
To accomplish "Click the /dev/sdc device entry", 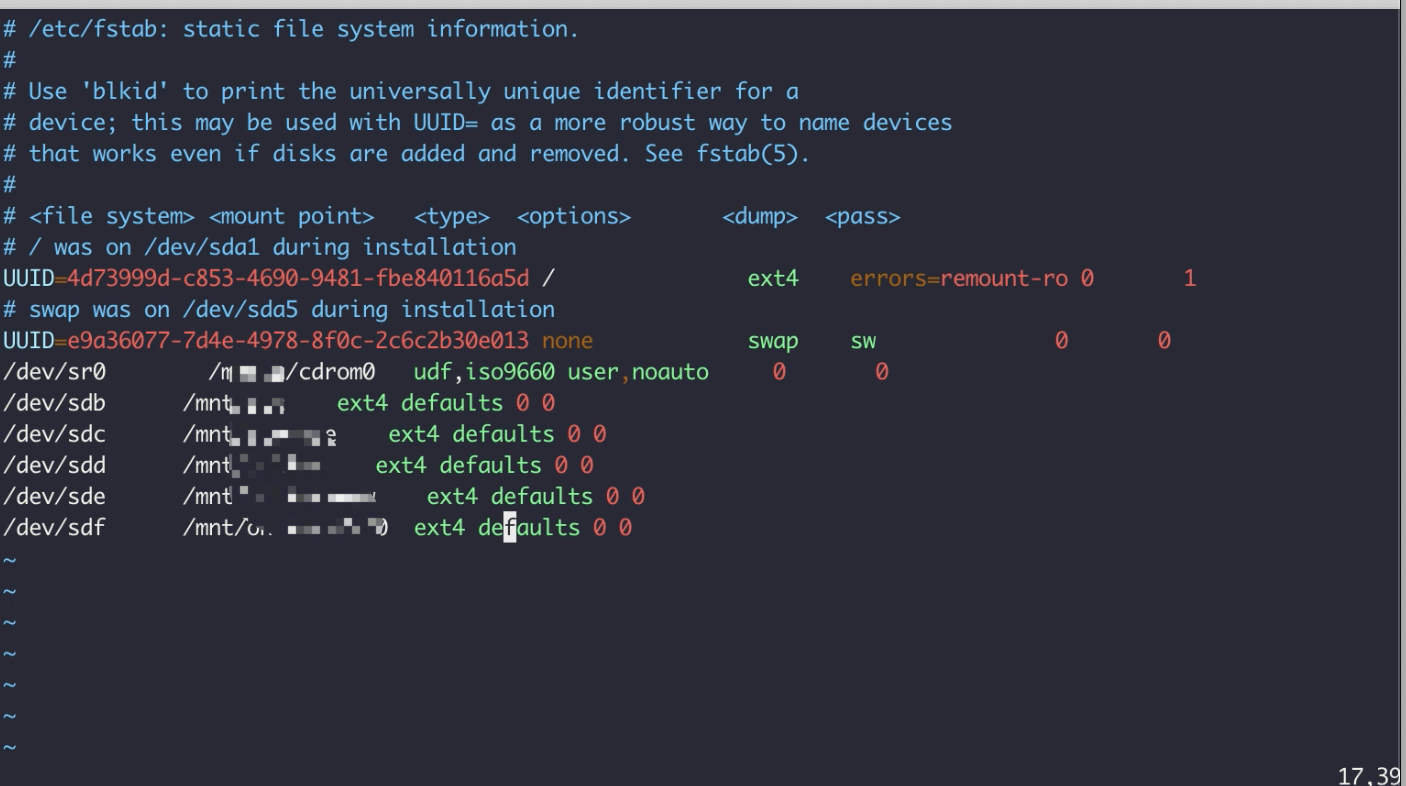I will click(54, 434).
